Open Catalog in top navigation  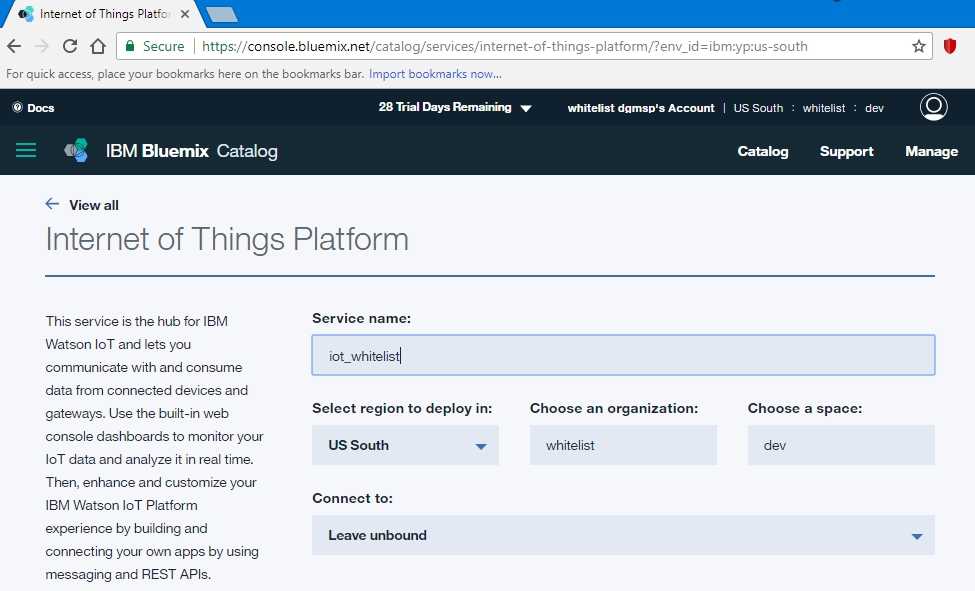click(x=762, y=151)
